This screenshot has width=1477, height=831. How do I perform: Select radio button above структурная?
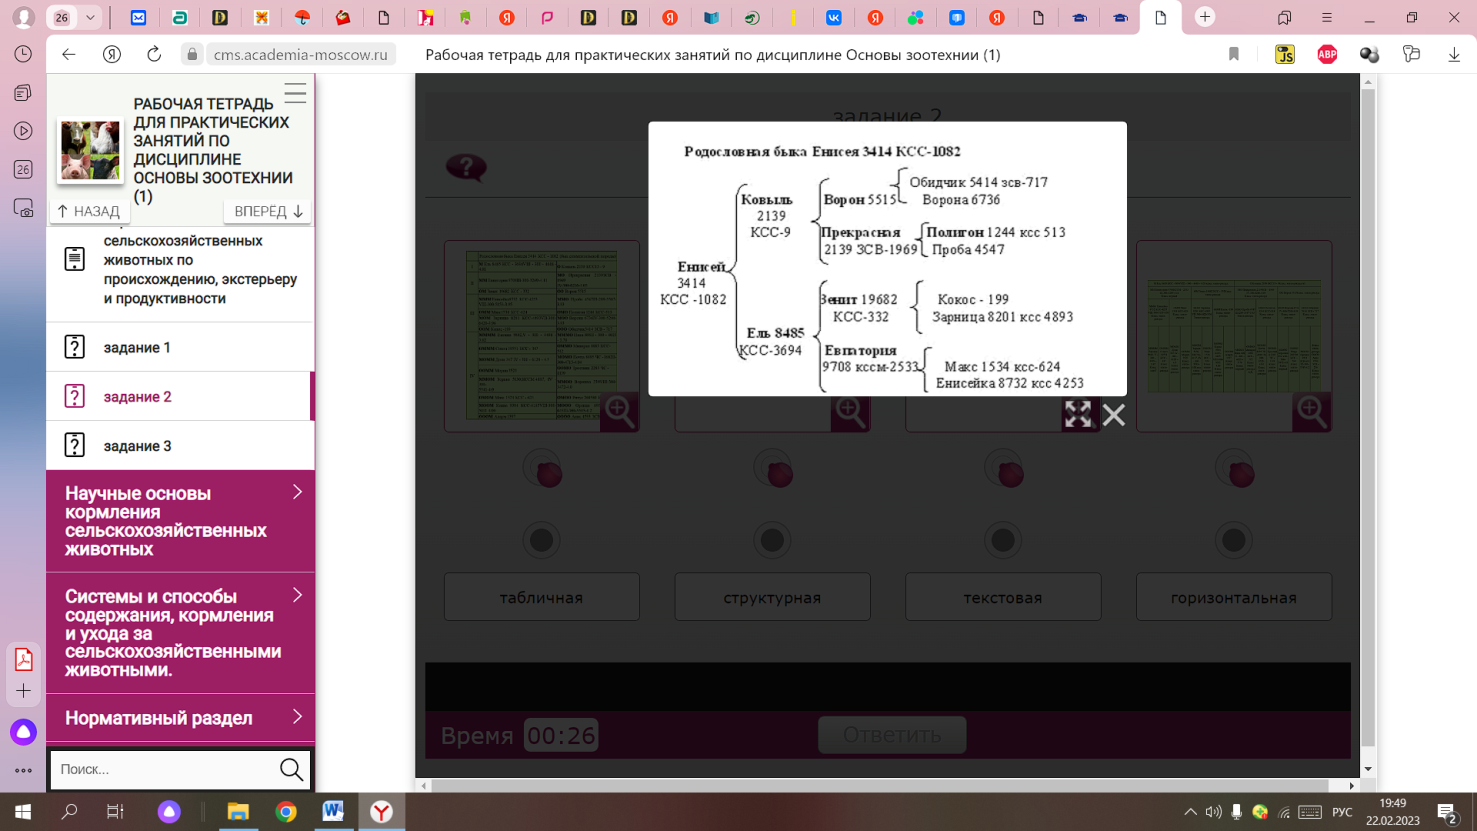(772, 540)
